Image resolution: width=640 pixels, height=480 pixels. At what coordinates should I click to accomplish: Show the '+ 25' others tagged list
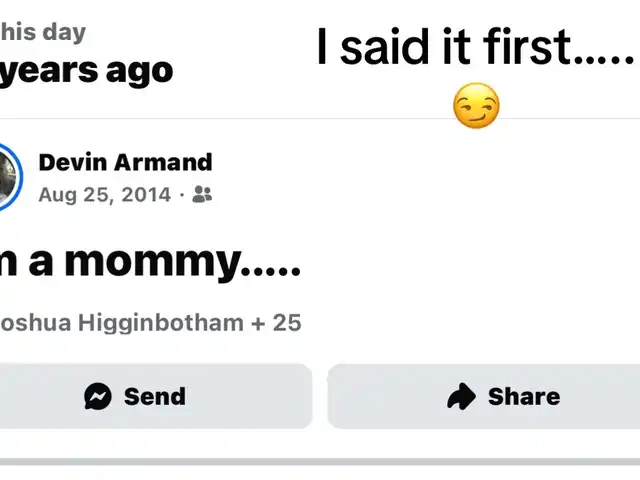point(277,322)
